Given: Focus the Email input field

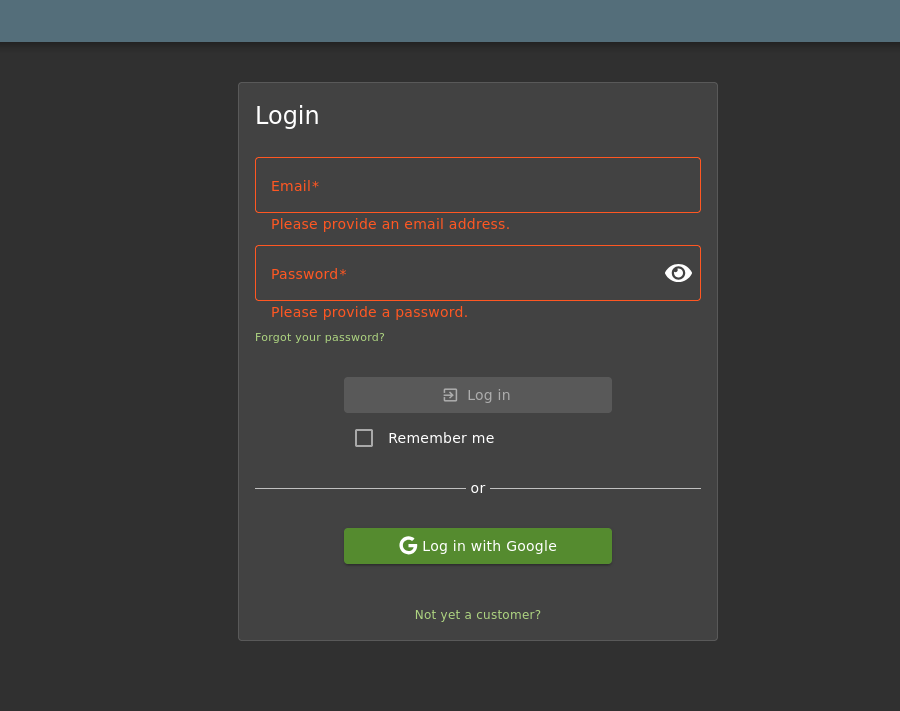Looking at the screenshot, I should point(478,185).
